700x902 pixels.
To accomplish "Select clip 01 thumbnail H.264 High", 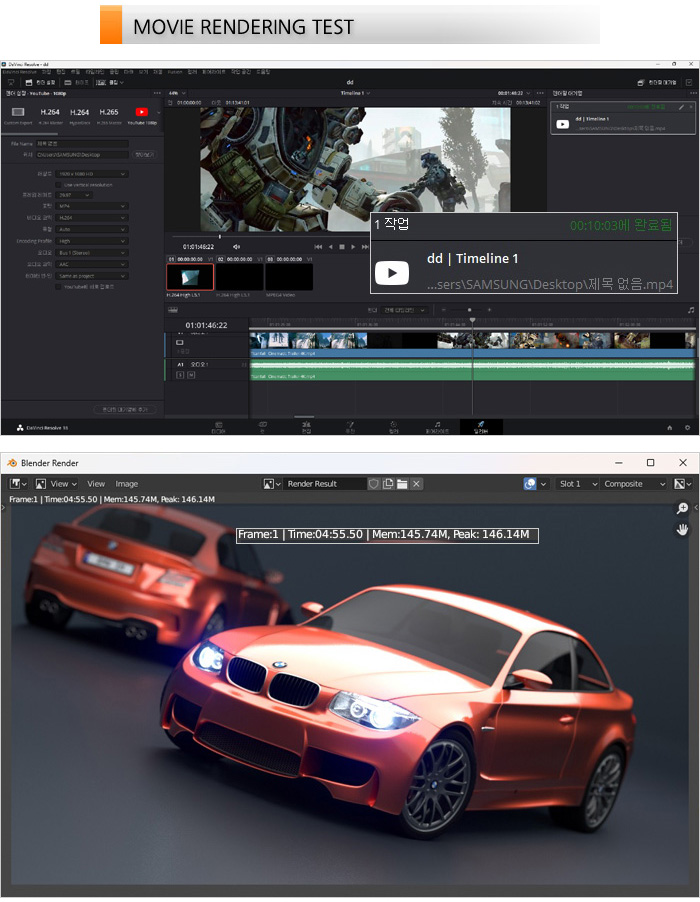I will click(x=190, y=277).
